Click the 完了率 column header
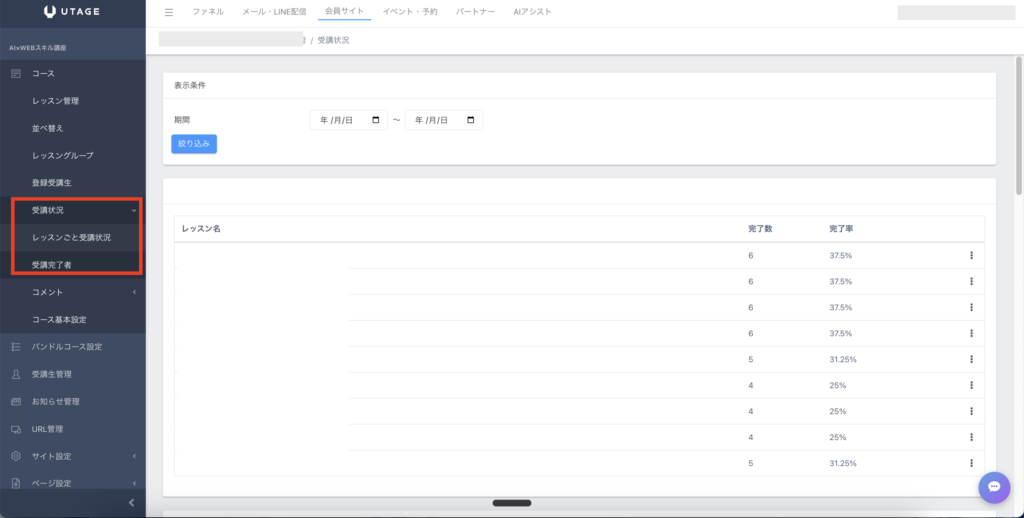This screenshot has height=518, width=1024. click(x=841, y=229)
